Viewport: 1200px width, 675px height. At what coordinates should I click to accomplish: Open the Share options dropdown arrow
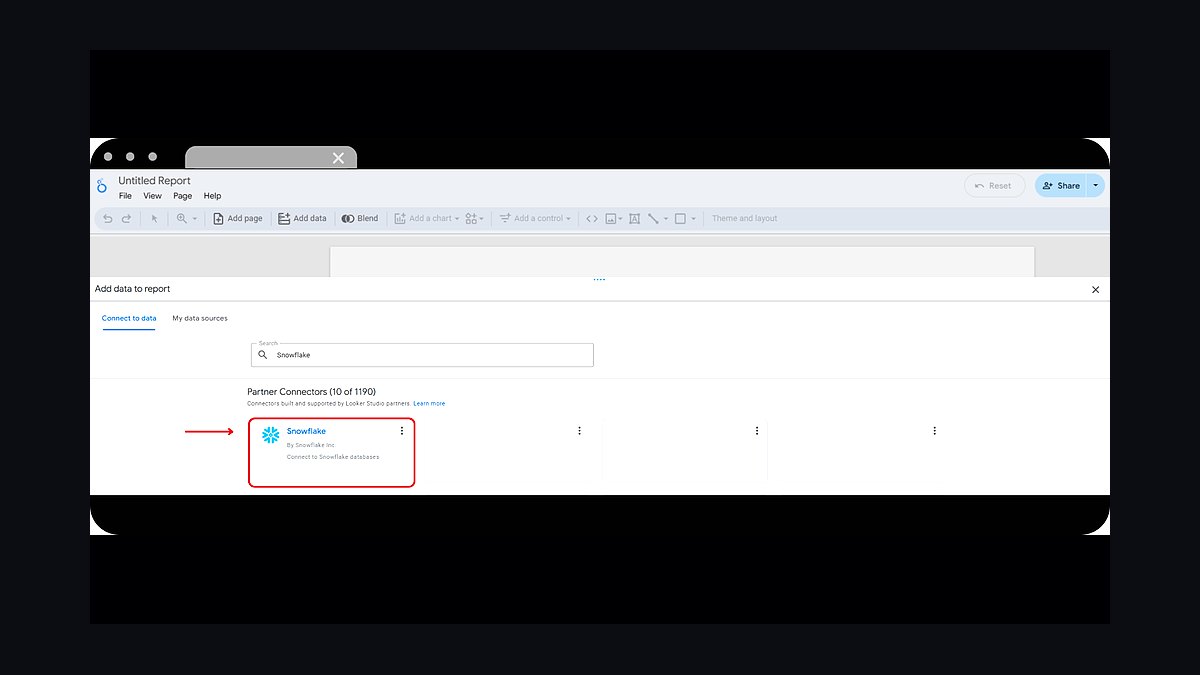coord(1096,185)
